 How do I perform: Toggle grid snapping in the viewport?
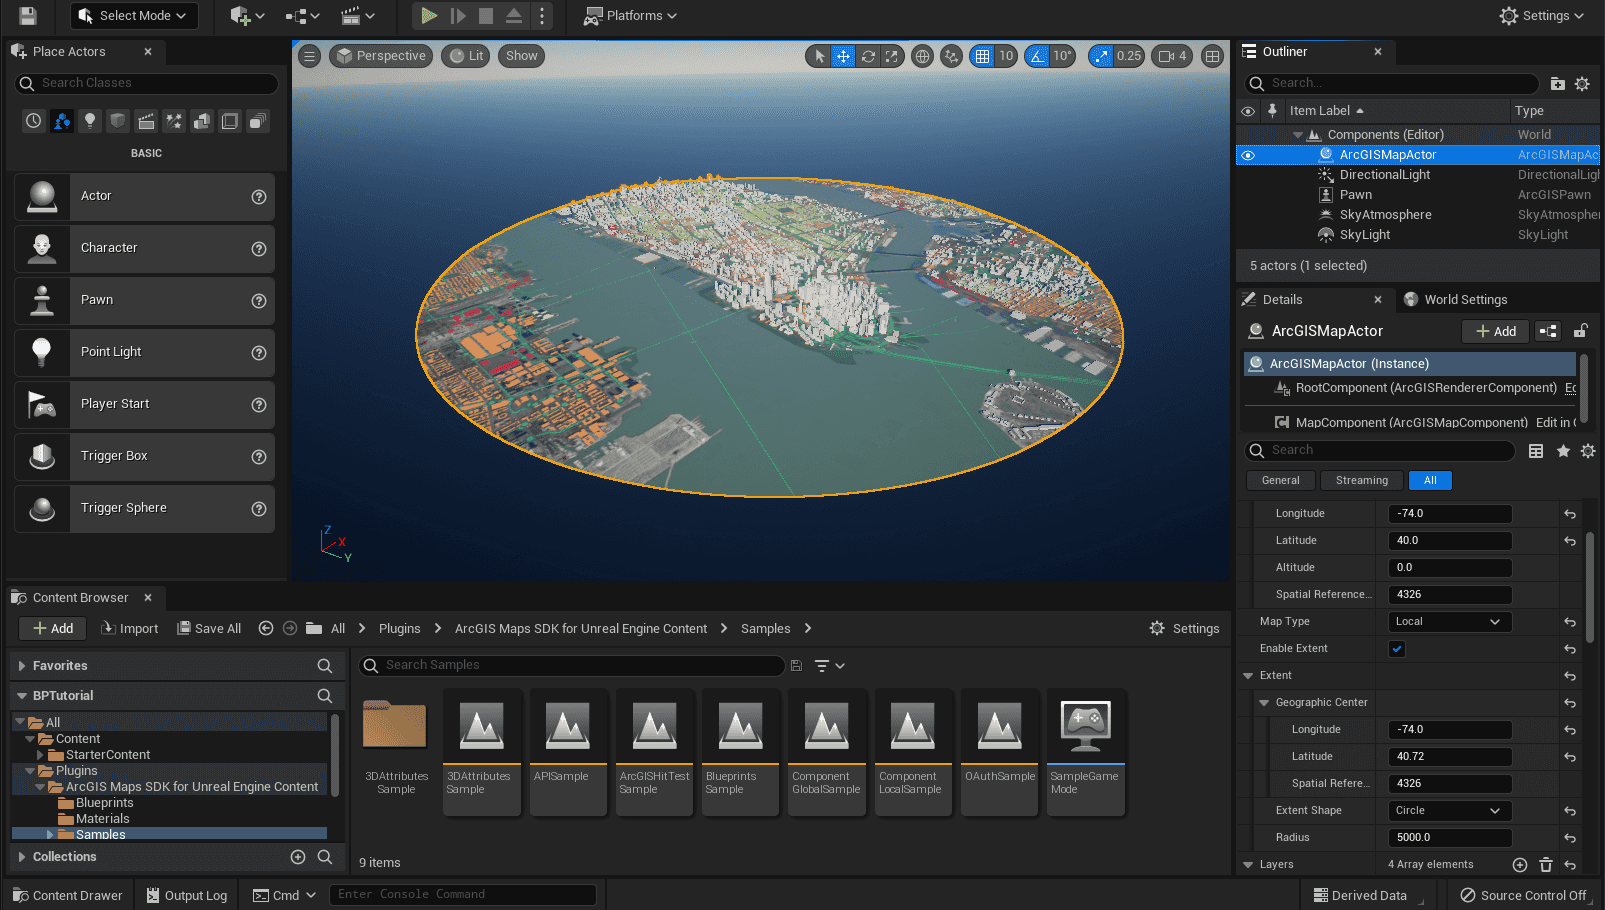(983, 56)
